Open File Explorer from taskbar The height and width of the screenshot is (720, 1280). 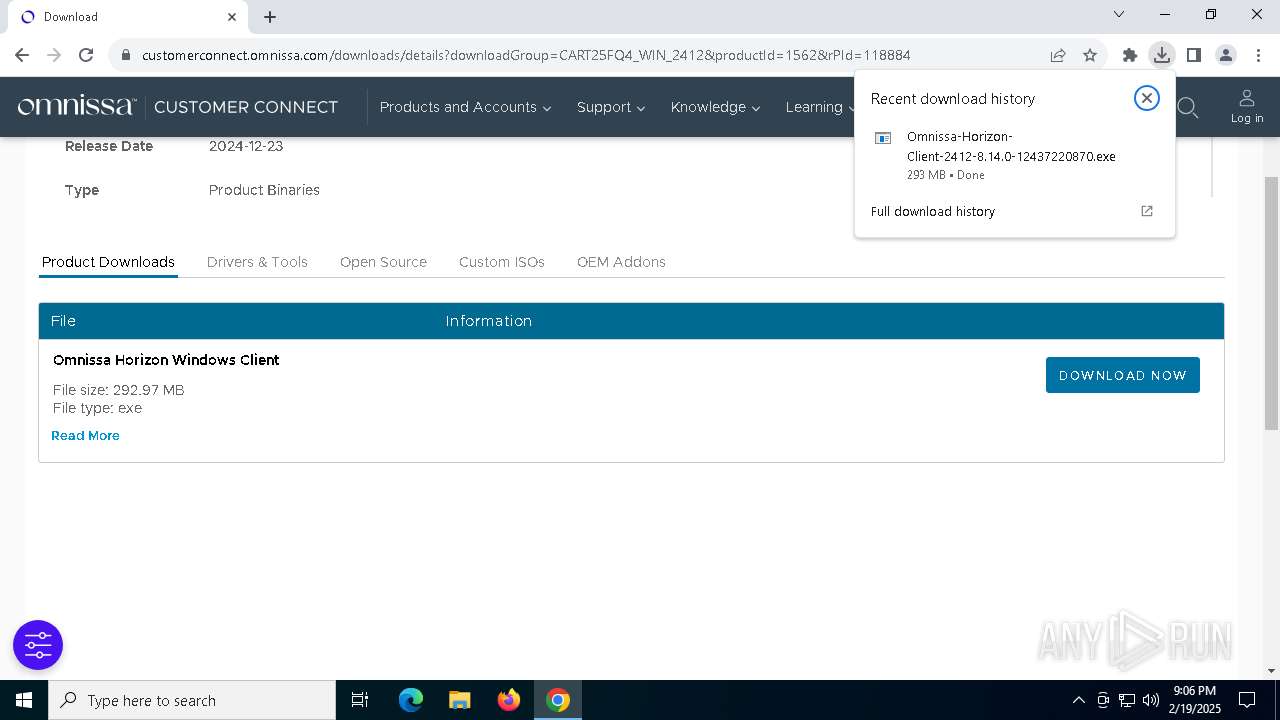[459, 700]
